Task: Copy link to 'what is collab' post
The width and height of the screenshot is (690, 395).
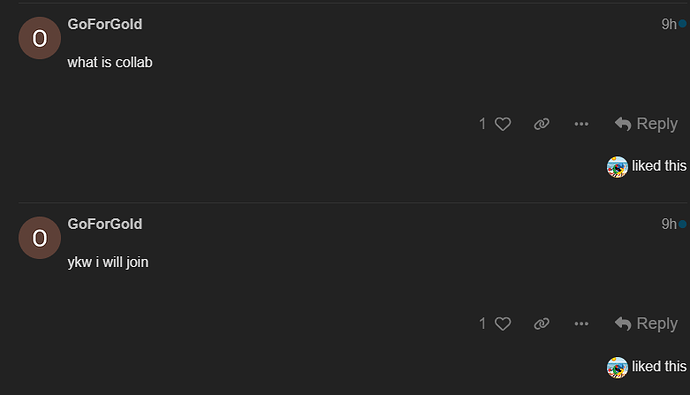Action: click(x=541, y=124)
